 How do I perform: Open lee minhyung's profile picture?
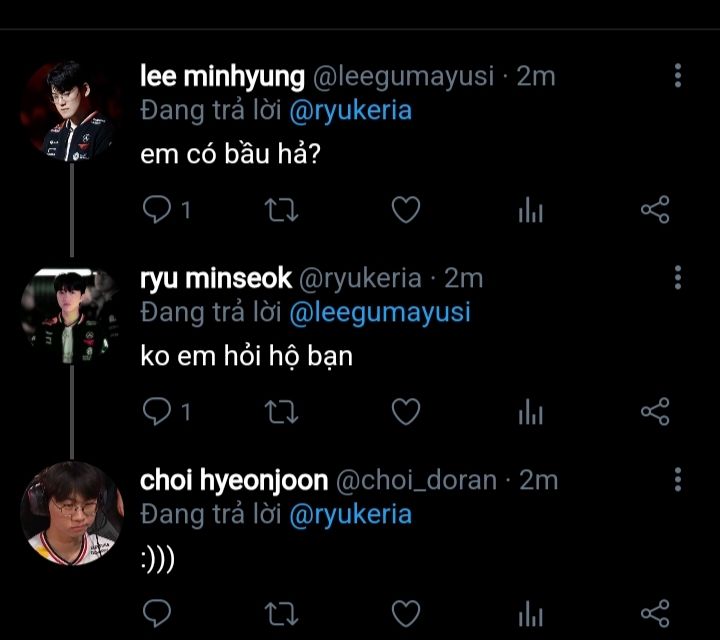[x=72, y=109]
